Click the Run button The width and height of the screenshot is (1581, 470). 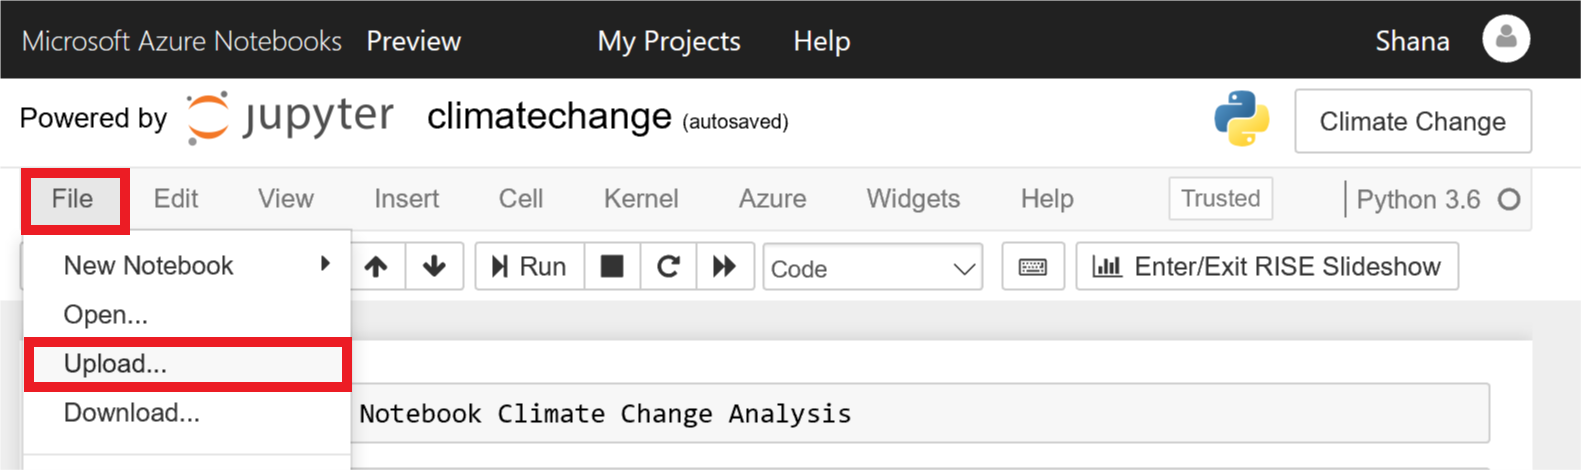click(529, 267)
